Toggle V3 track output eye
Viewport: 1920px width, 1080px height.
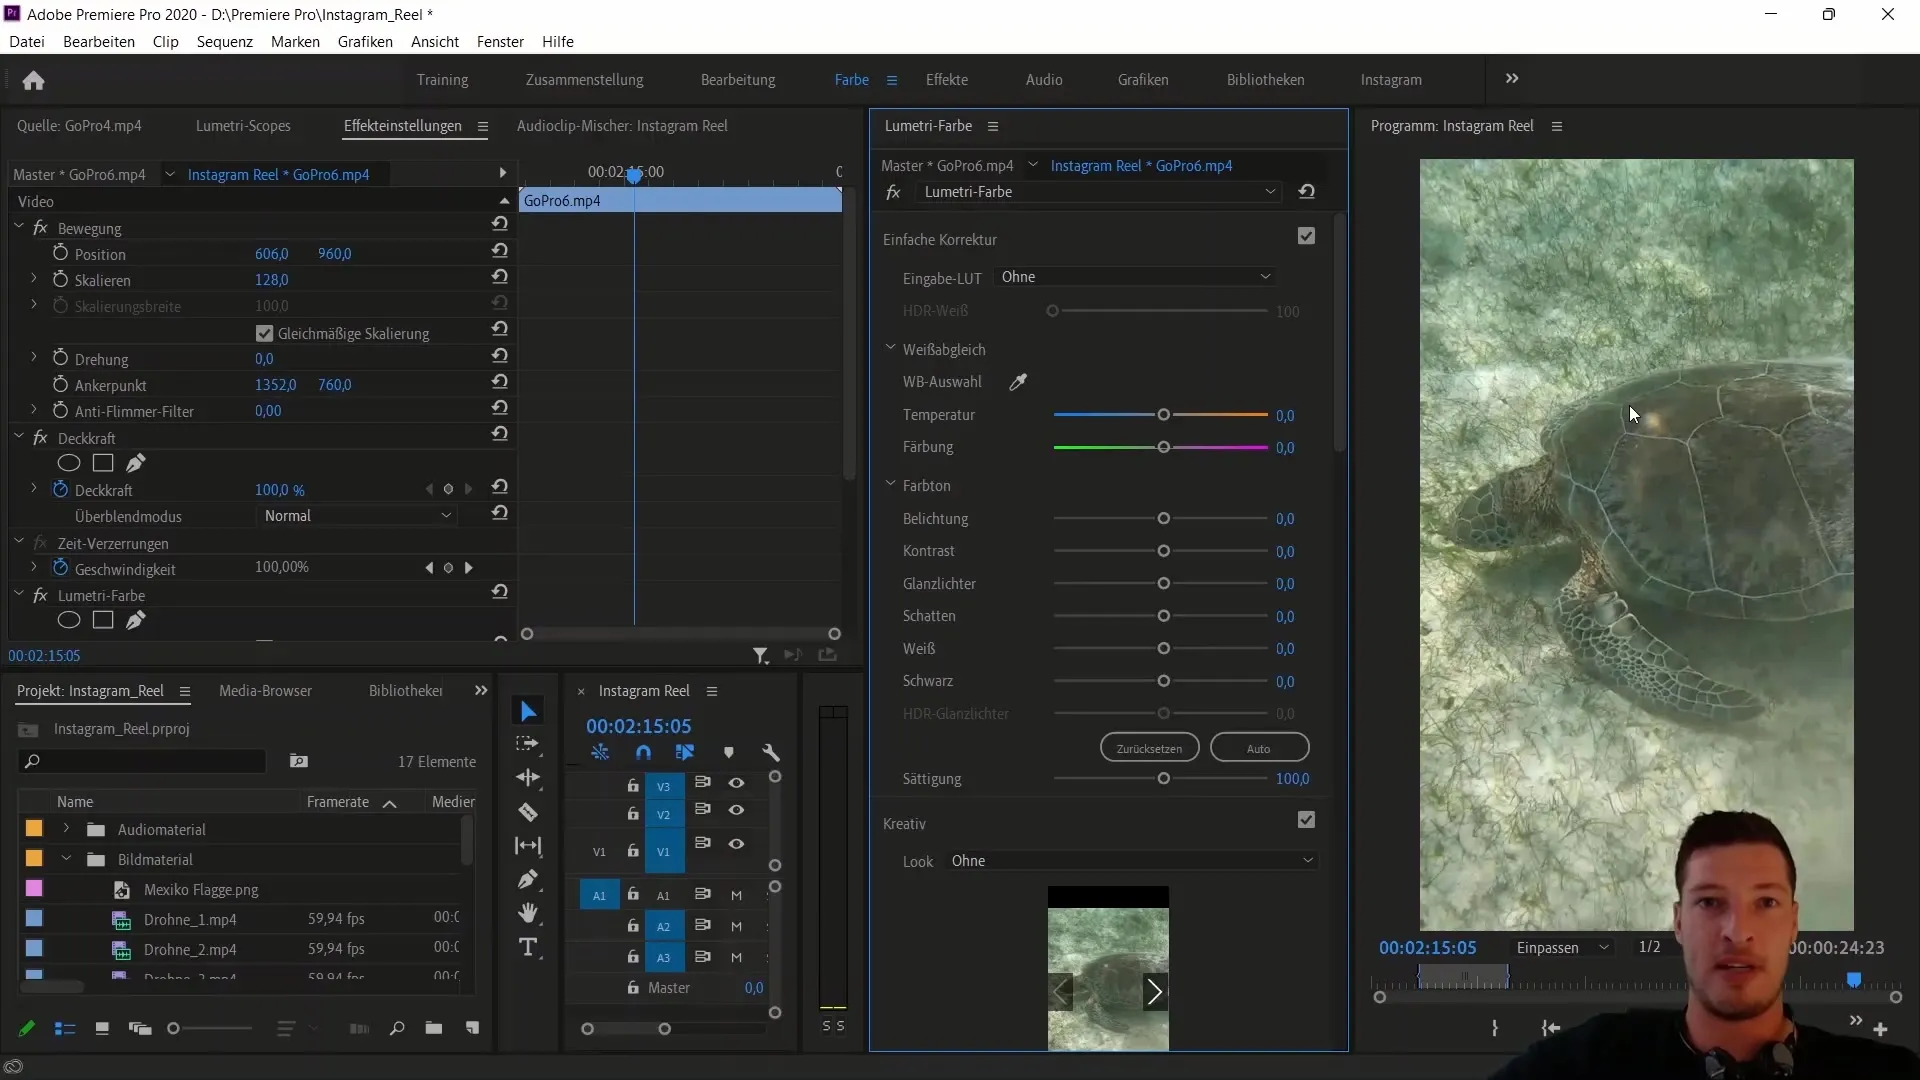point(736,783)
